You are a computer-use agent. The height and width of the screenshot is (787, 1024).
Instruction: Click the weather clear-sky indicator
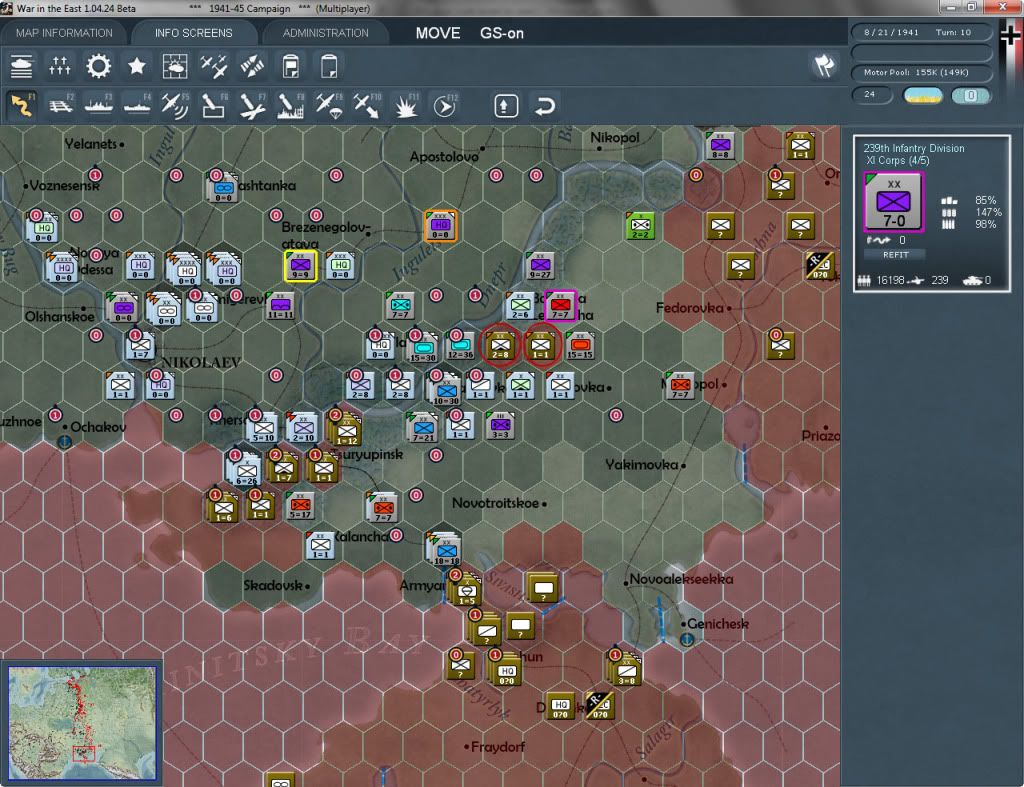pos(922,95)
